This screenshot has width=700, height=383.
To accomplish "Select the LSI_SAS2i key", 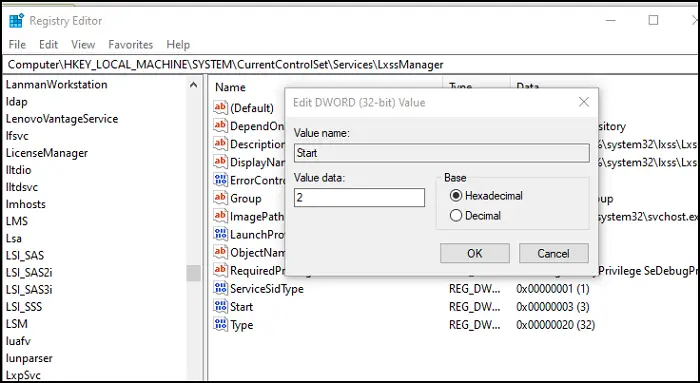I will pos(29,272).
